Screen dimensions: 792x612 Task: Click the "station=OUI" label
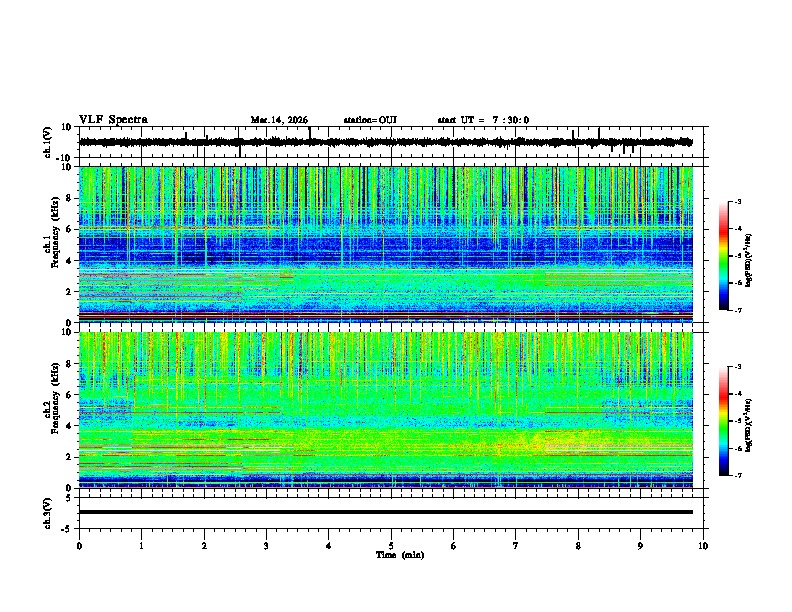pos(370,120)
